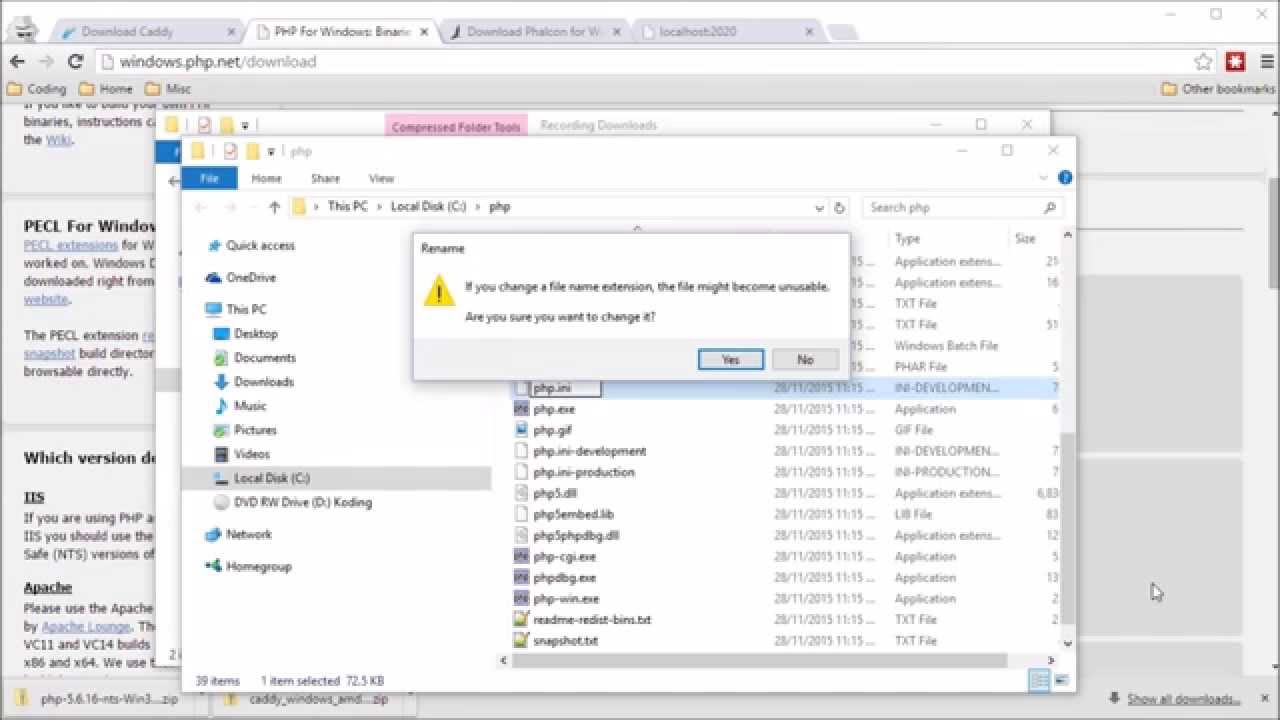Image resolution: width=1280 pixels, height=720 pixels.
Task: Click the Explorer forward arrow
Action: 229,207
